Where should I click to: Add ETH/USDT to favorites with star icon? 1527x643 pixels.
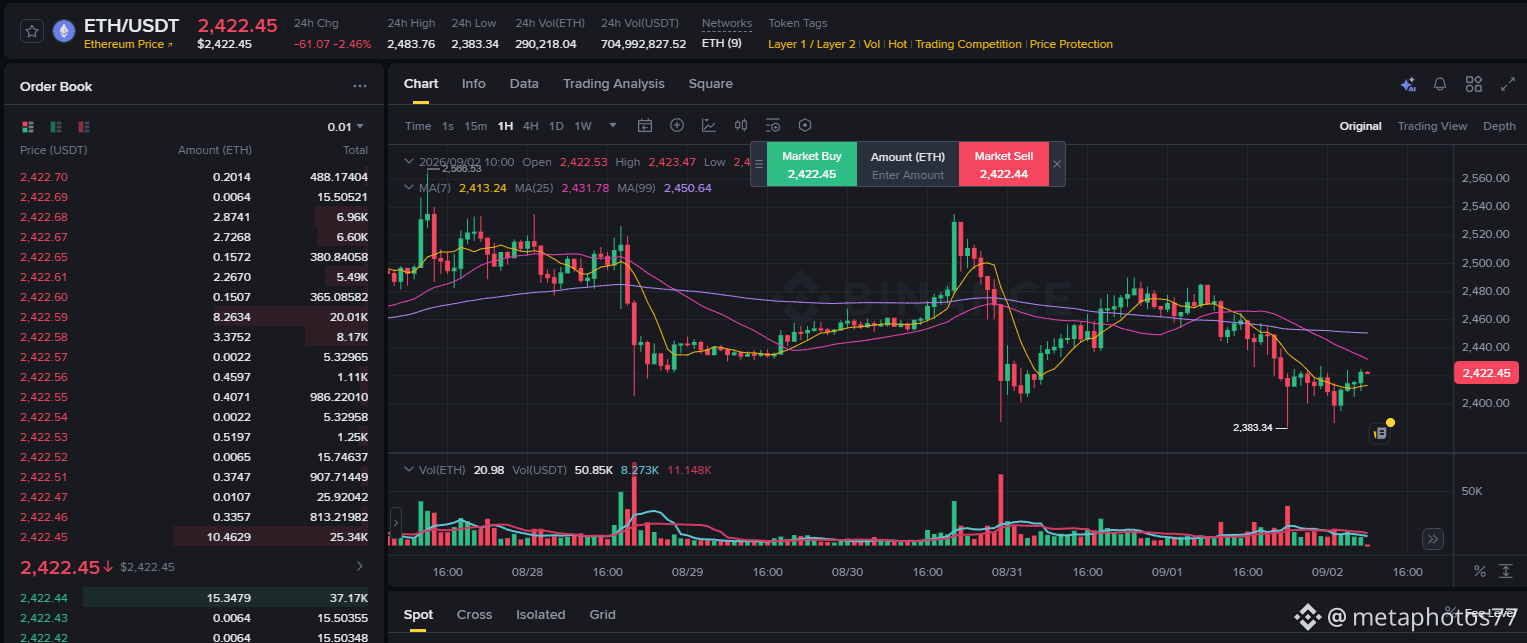[x=32, y=32]
